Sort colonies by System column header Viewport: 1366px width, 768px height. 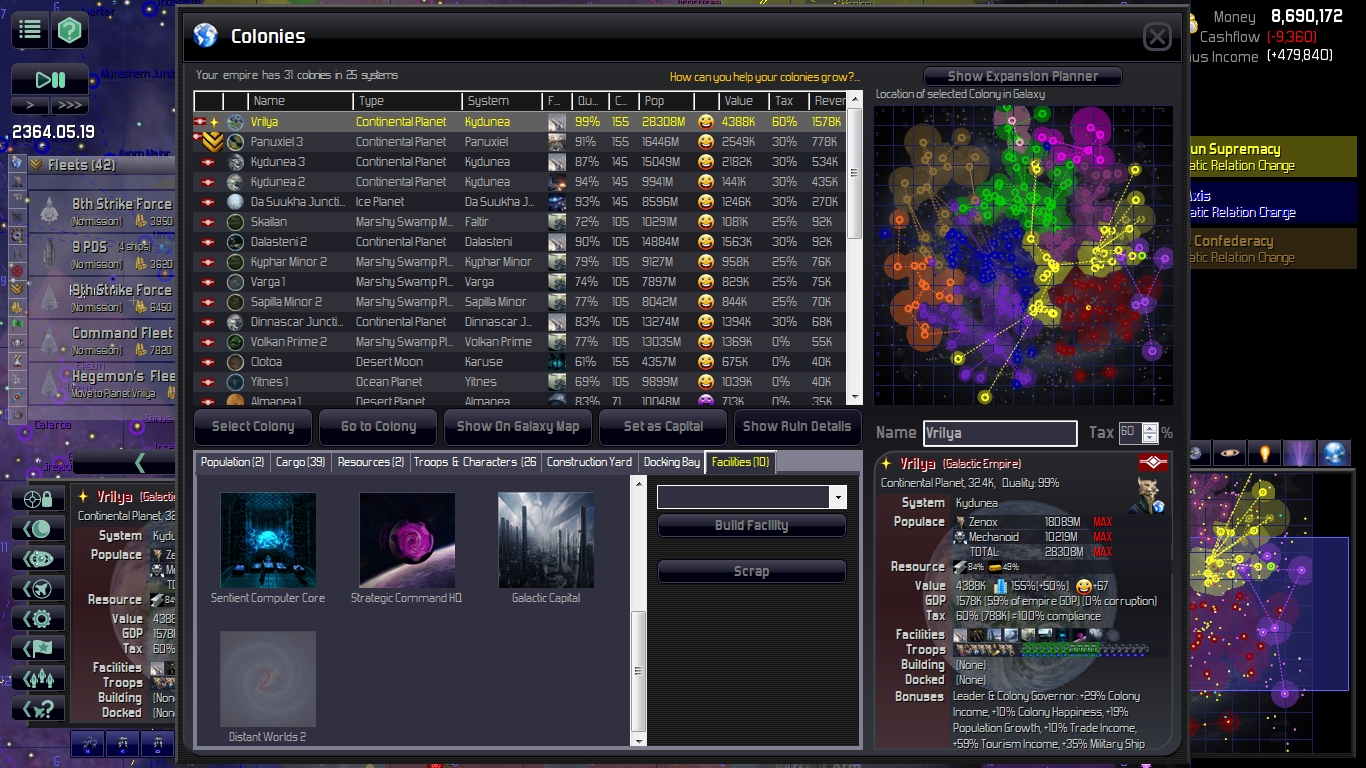502,101
